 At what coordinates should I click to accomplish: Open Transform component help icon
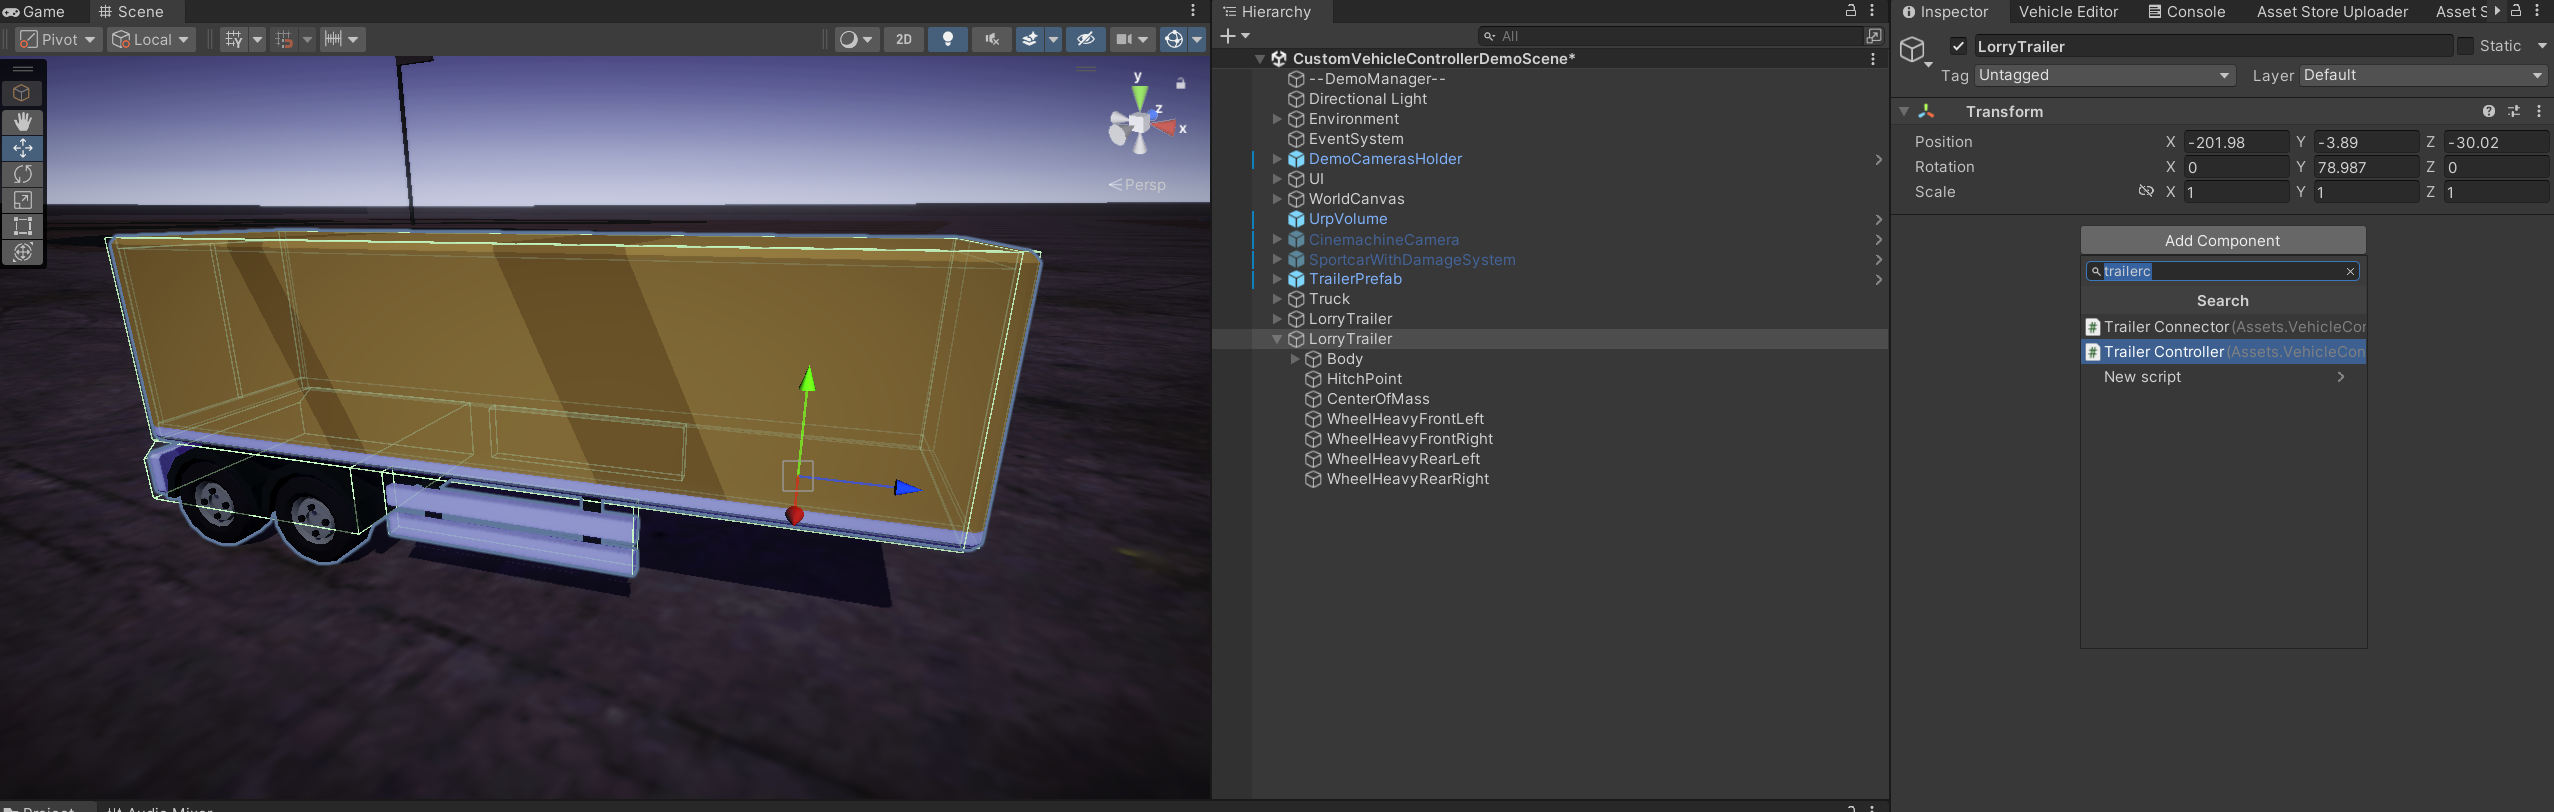[2488, 111]
